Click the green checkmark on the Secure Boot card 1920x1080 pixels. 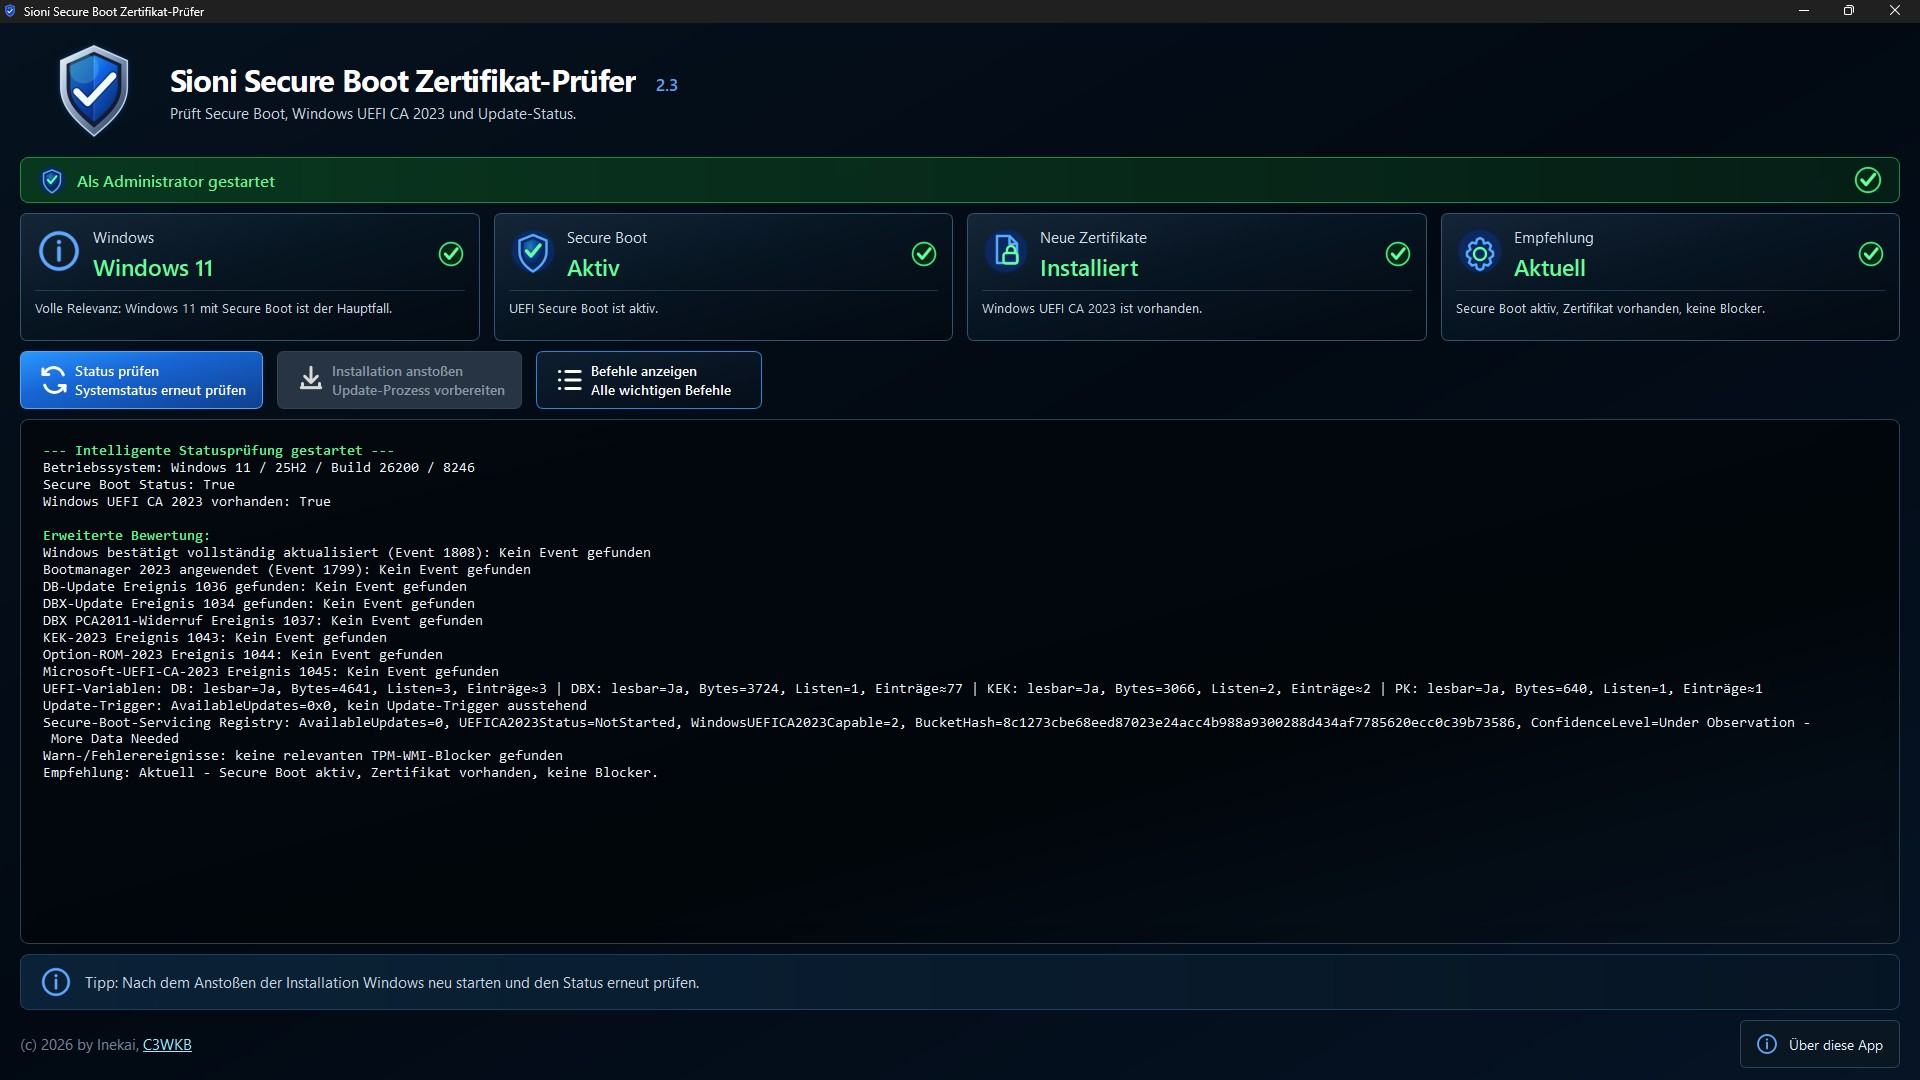(924, 254)
